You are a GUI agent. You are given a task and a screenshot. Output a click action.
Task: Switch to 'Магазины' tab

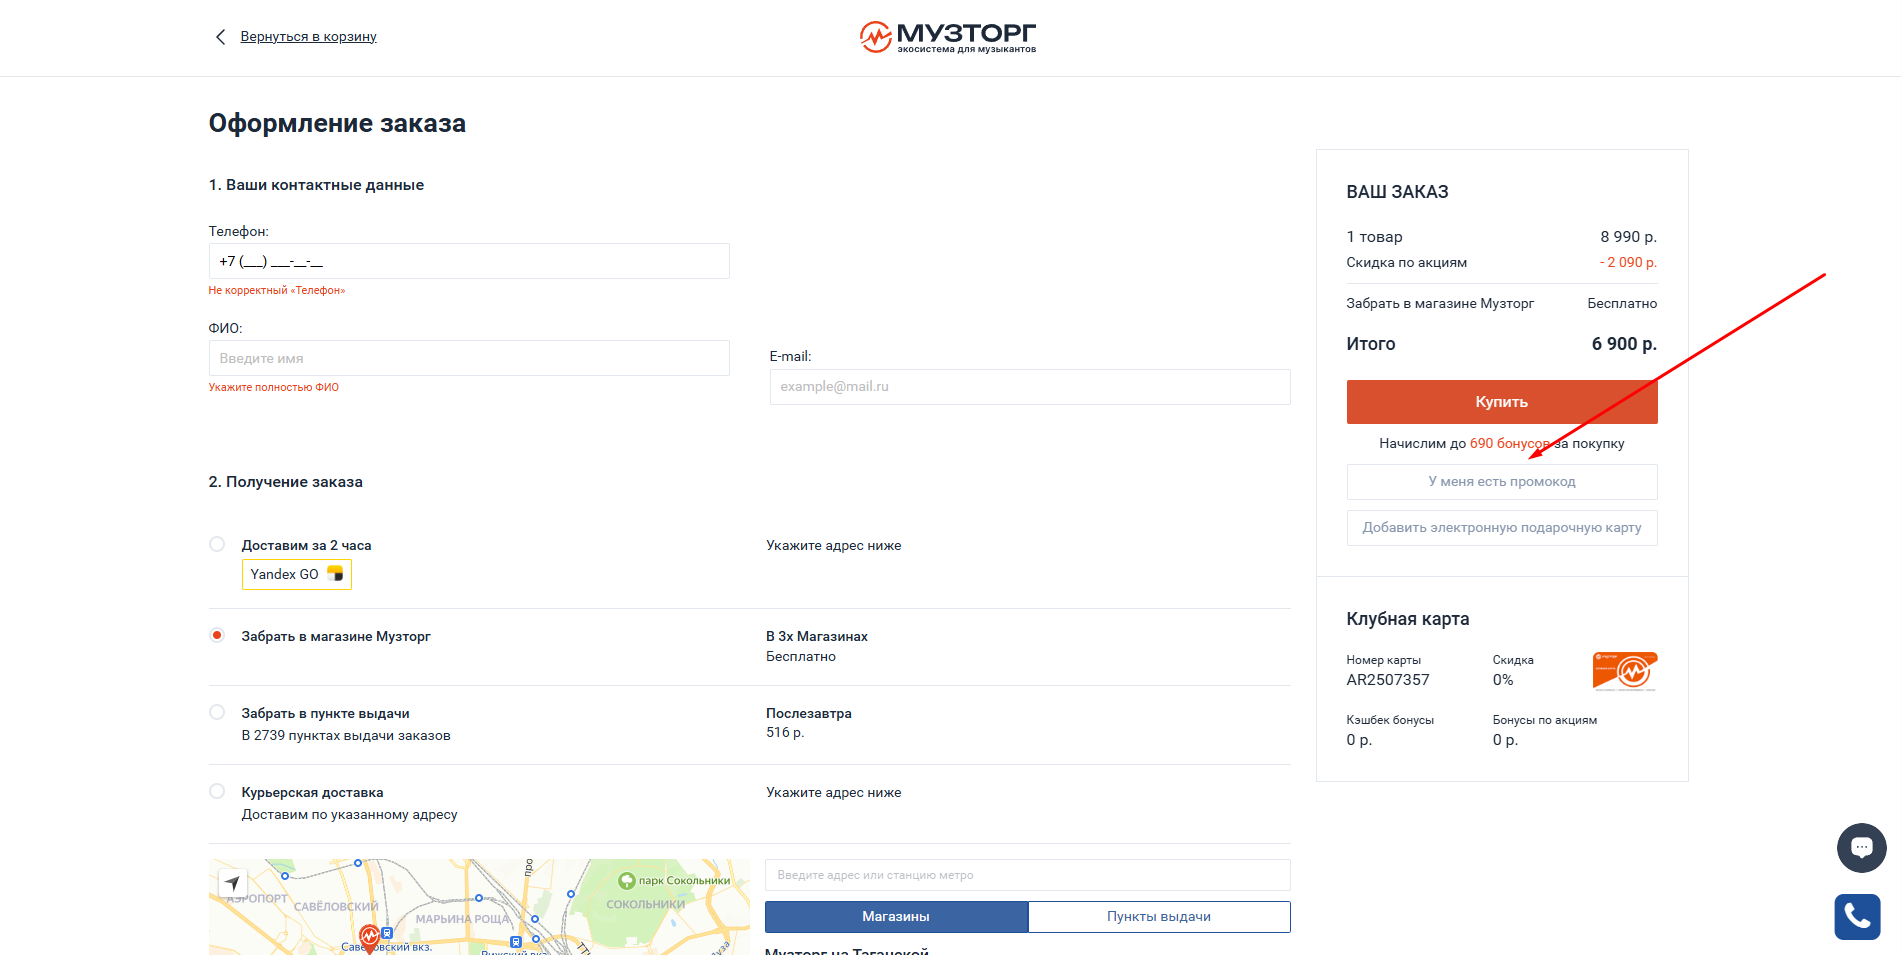click(x=896, y=917)
